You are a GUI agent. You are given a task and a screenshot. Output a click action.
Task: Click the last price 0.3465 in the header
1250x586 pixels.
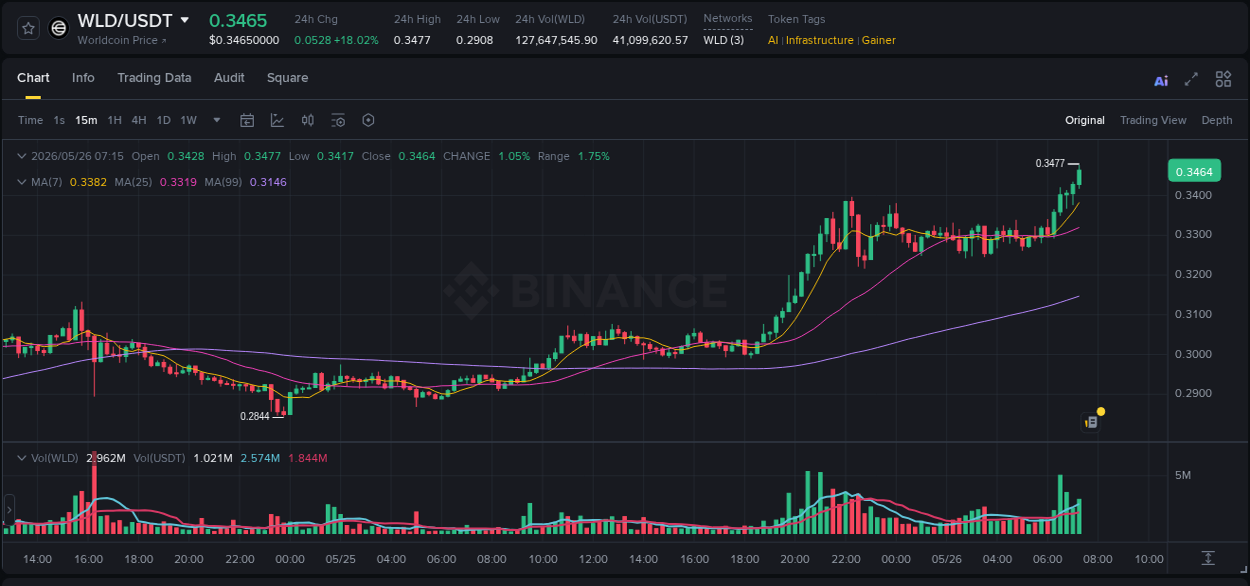pyautogui.click(x=238, y=20)
